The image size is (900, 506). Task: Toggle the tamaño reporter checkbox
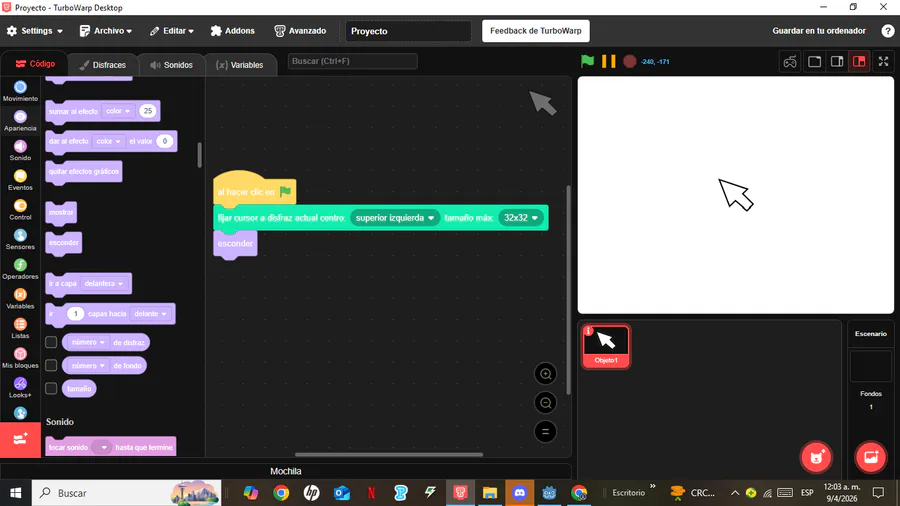pos(51,388)
